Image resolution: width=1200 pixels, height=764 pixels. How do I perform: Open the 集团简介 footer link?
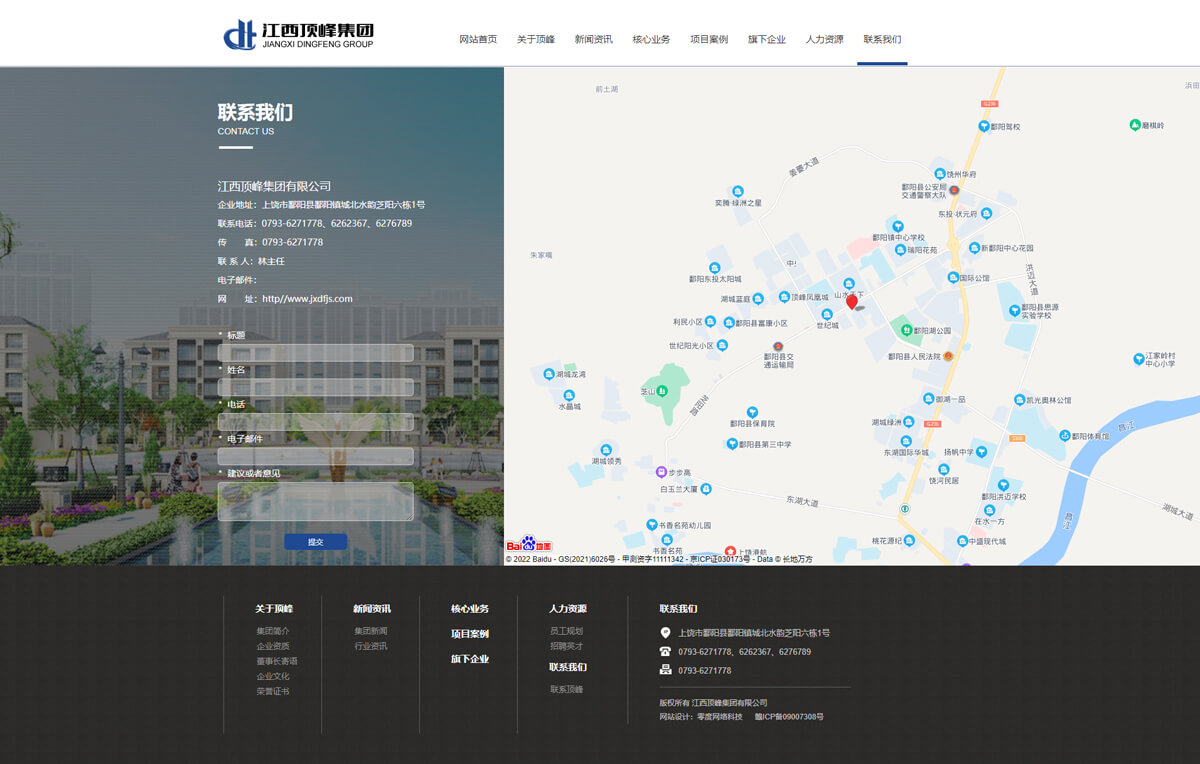pyautogui.click(x=273, y=631)
